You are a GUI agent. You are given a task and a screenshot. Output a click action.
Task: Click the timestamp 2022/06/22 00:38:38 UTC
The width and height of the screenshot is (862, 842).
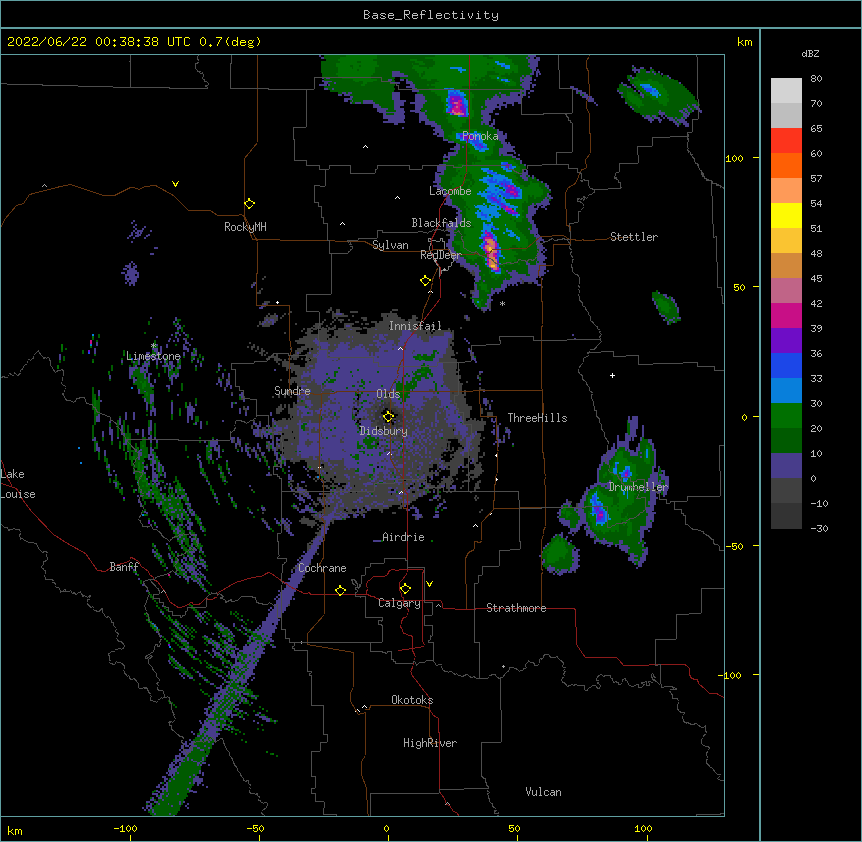coord(98,42)
